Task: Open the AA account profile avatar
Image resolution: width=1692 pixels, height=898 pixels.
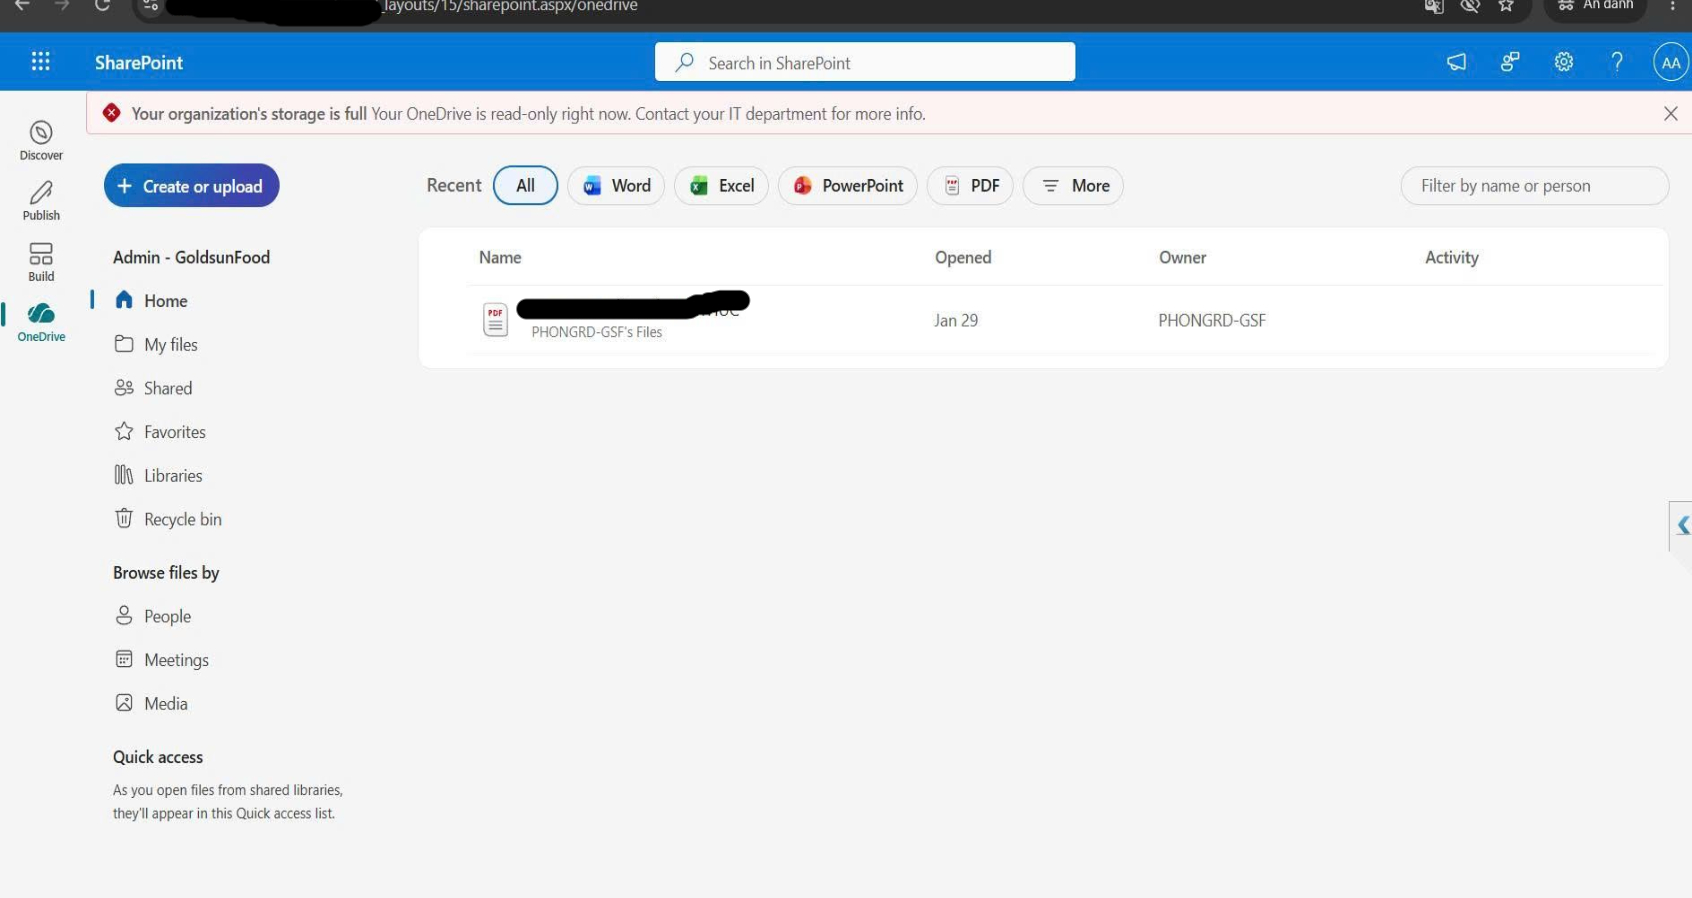Action: point(1671,62)
